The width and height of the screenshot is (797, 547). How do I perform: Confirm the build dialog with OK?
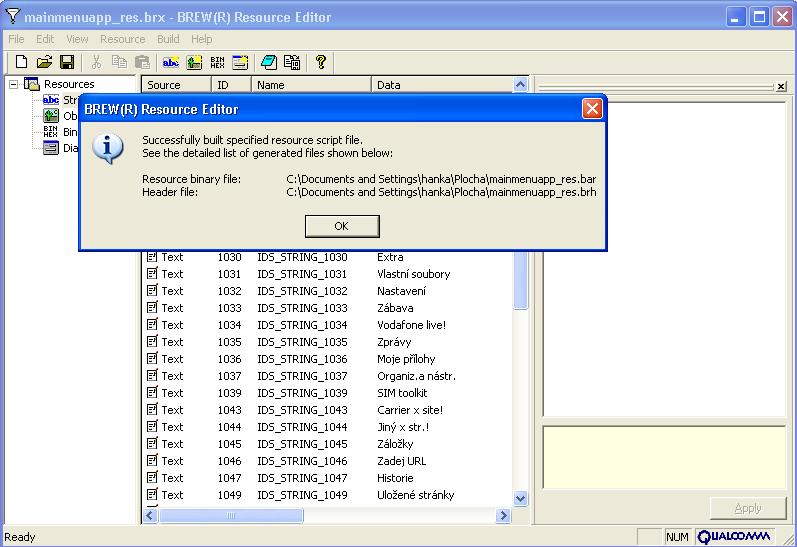(342, 226)
